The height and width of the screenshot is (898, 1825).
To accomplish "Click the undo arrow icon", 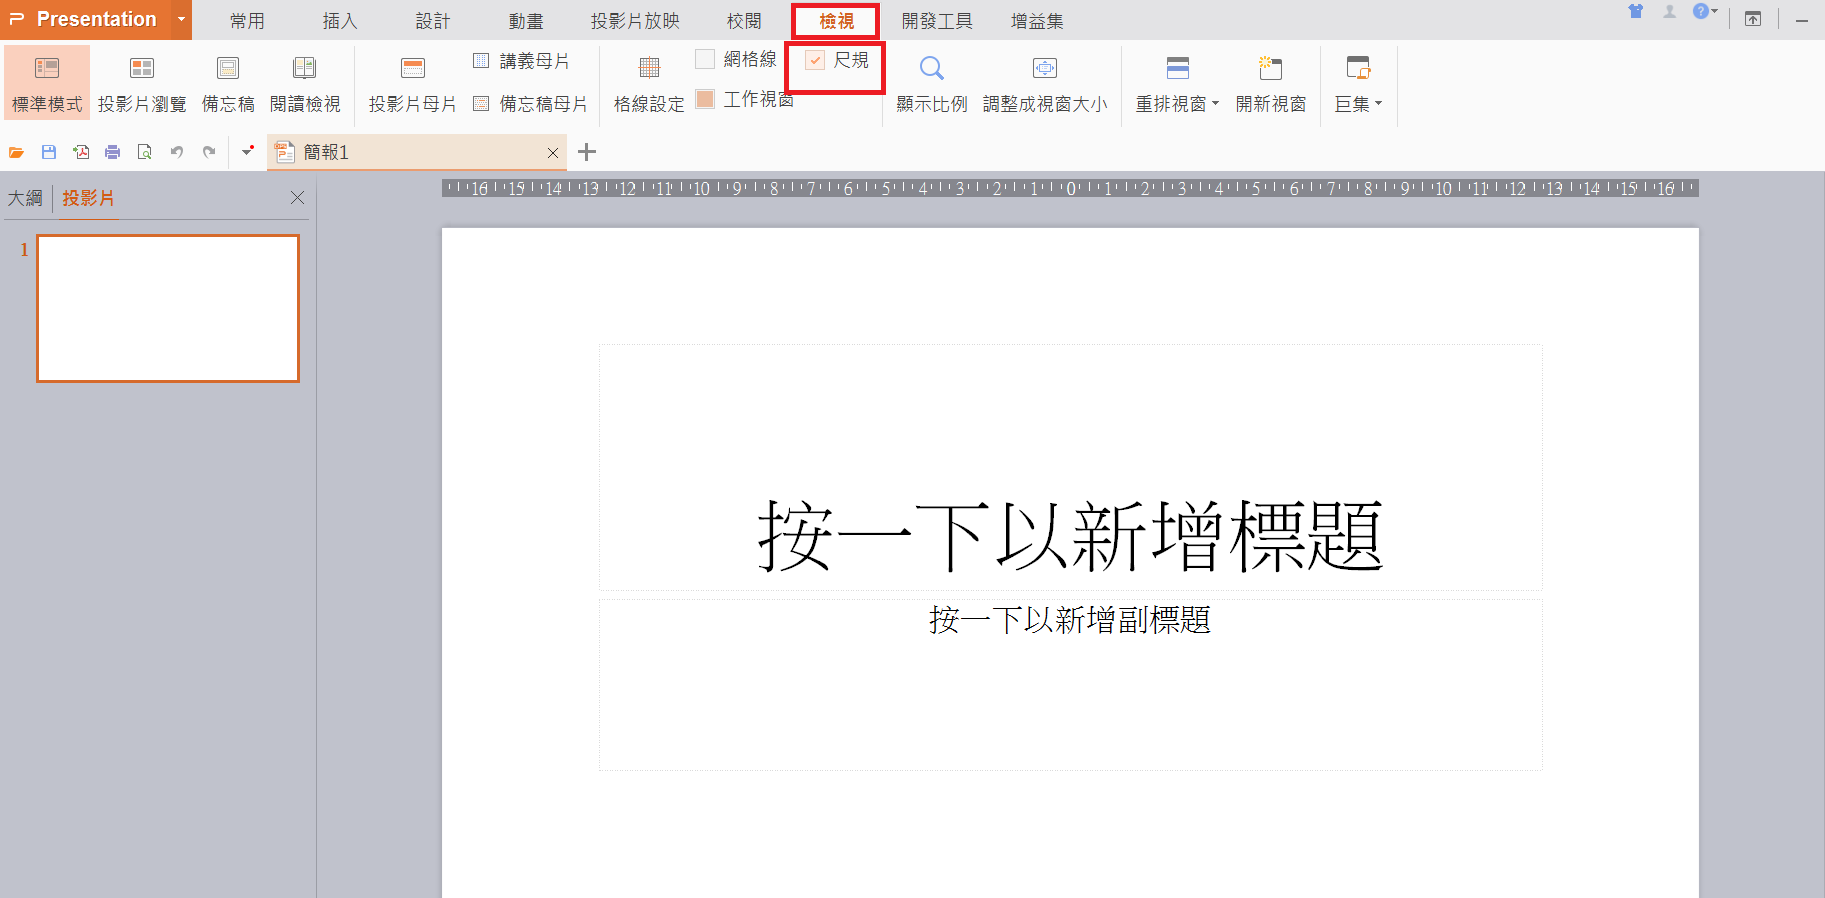I will click(x=177, y=152).
